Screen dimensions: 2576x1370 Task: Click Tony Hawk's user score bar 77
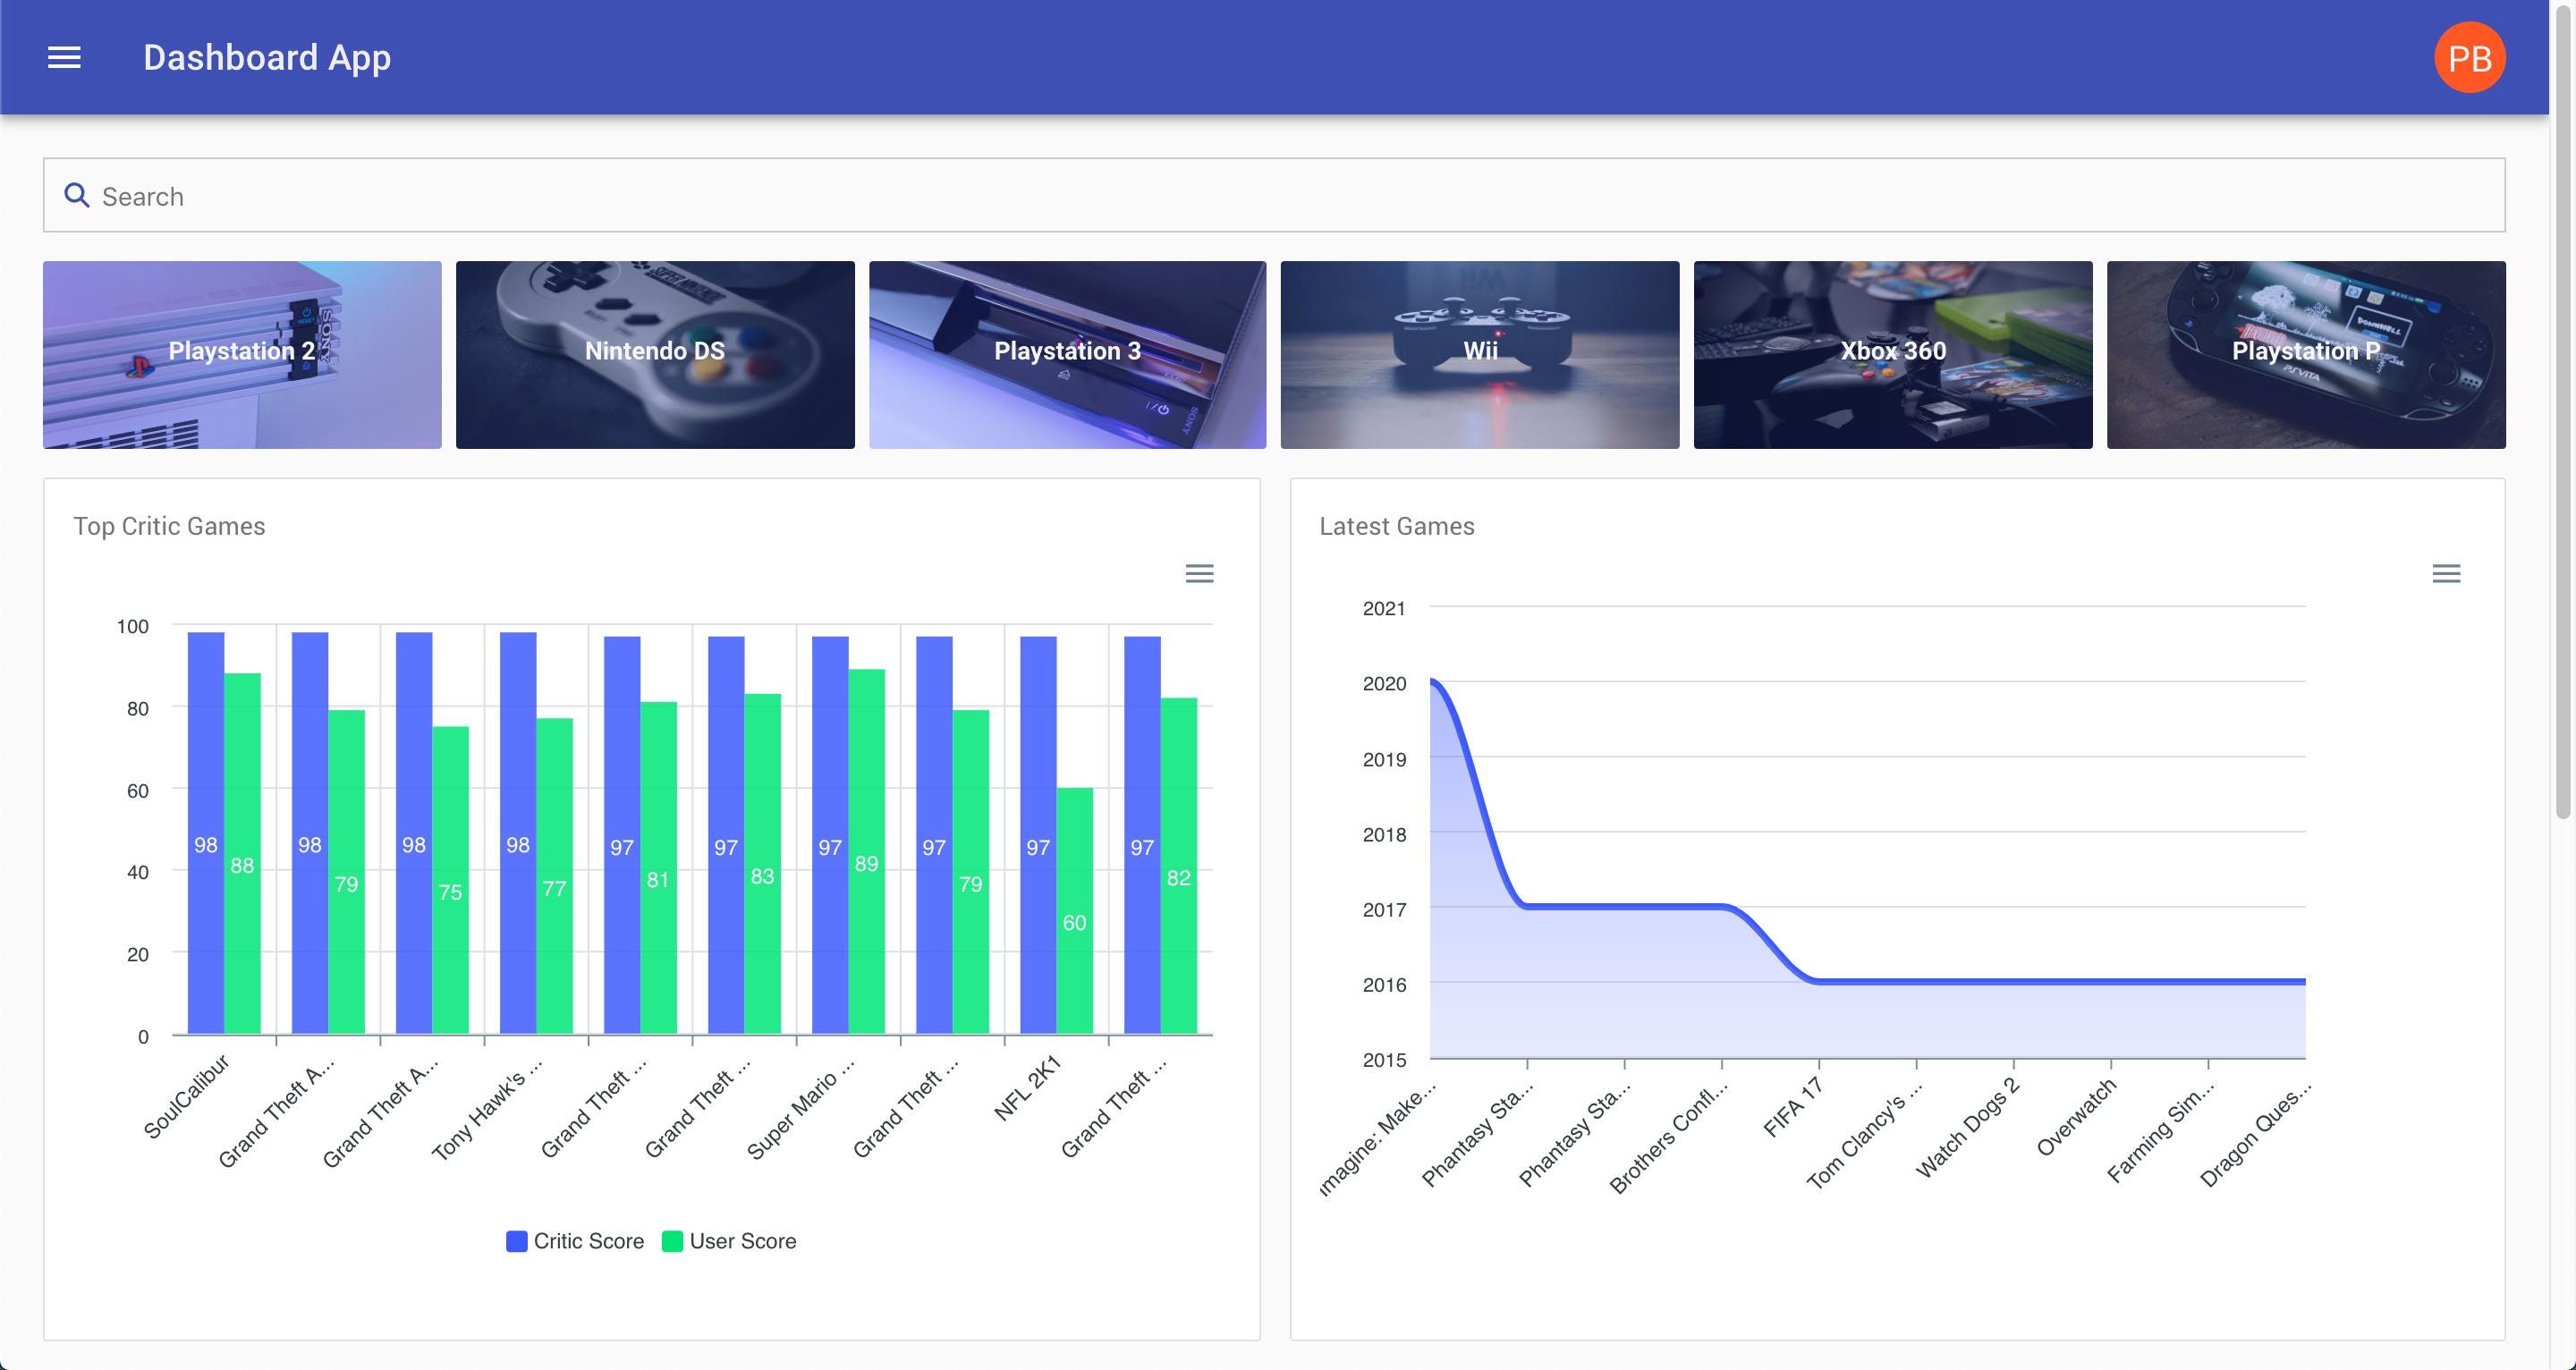(554, 876)
